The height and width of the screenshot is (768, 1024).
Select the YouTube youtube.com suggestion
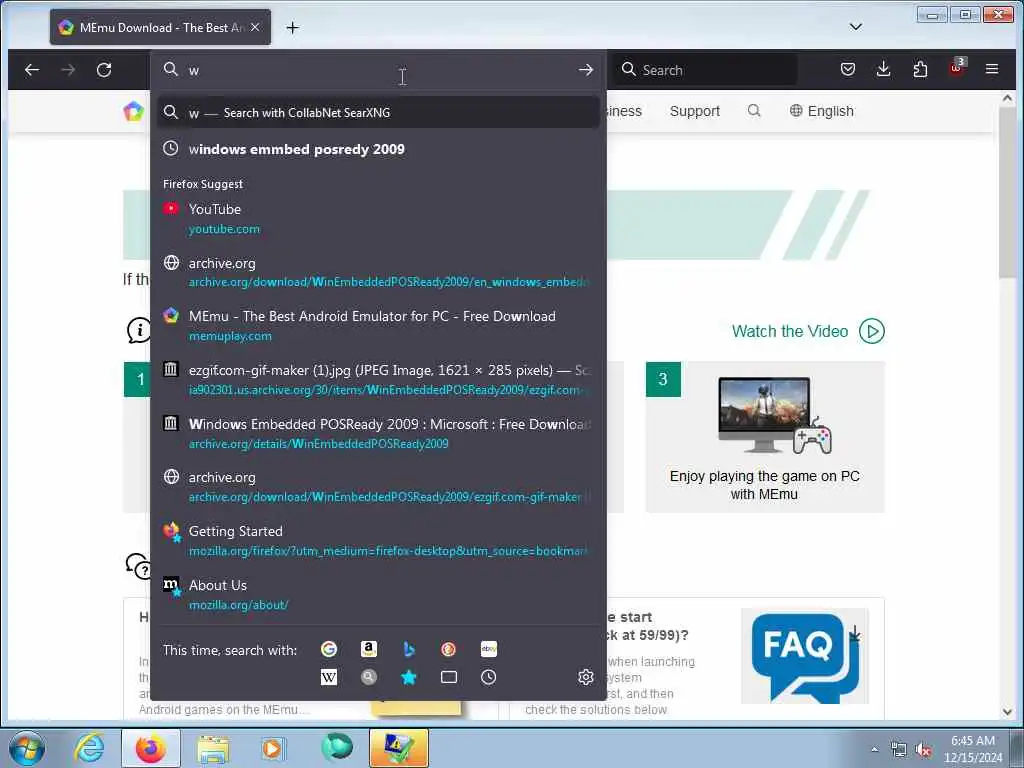click(378, 218)
